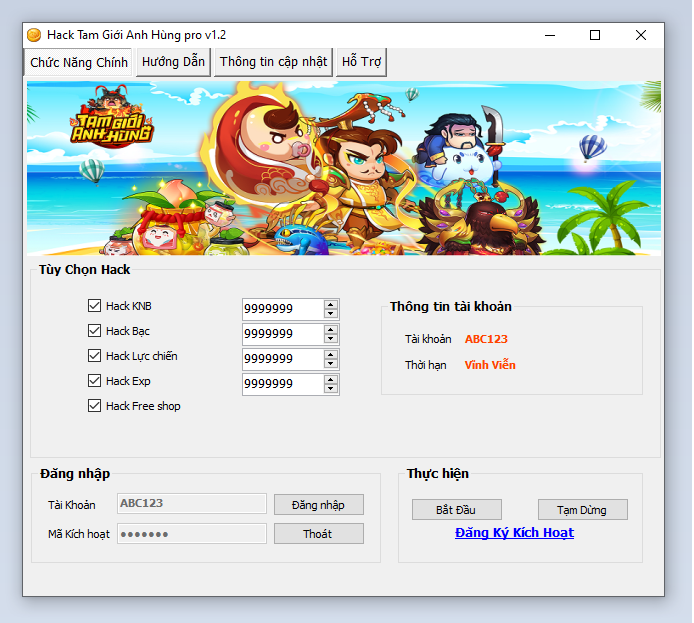Select the Hỗ Trợ tab
Viewport: 694px width, 623px height.
tap(362, 62)
